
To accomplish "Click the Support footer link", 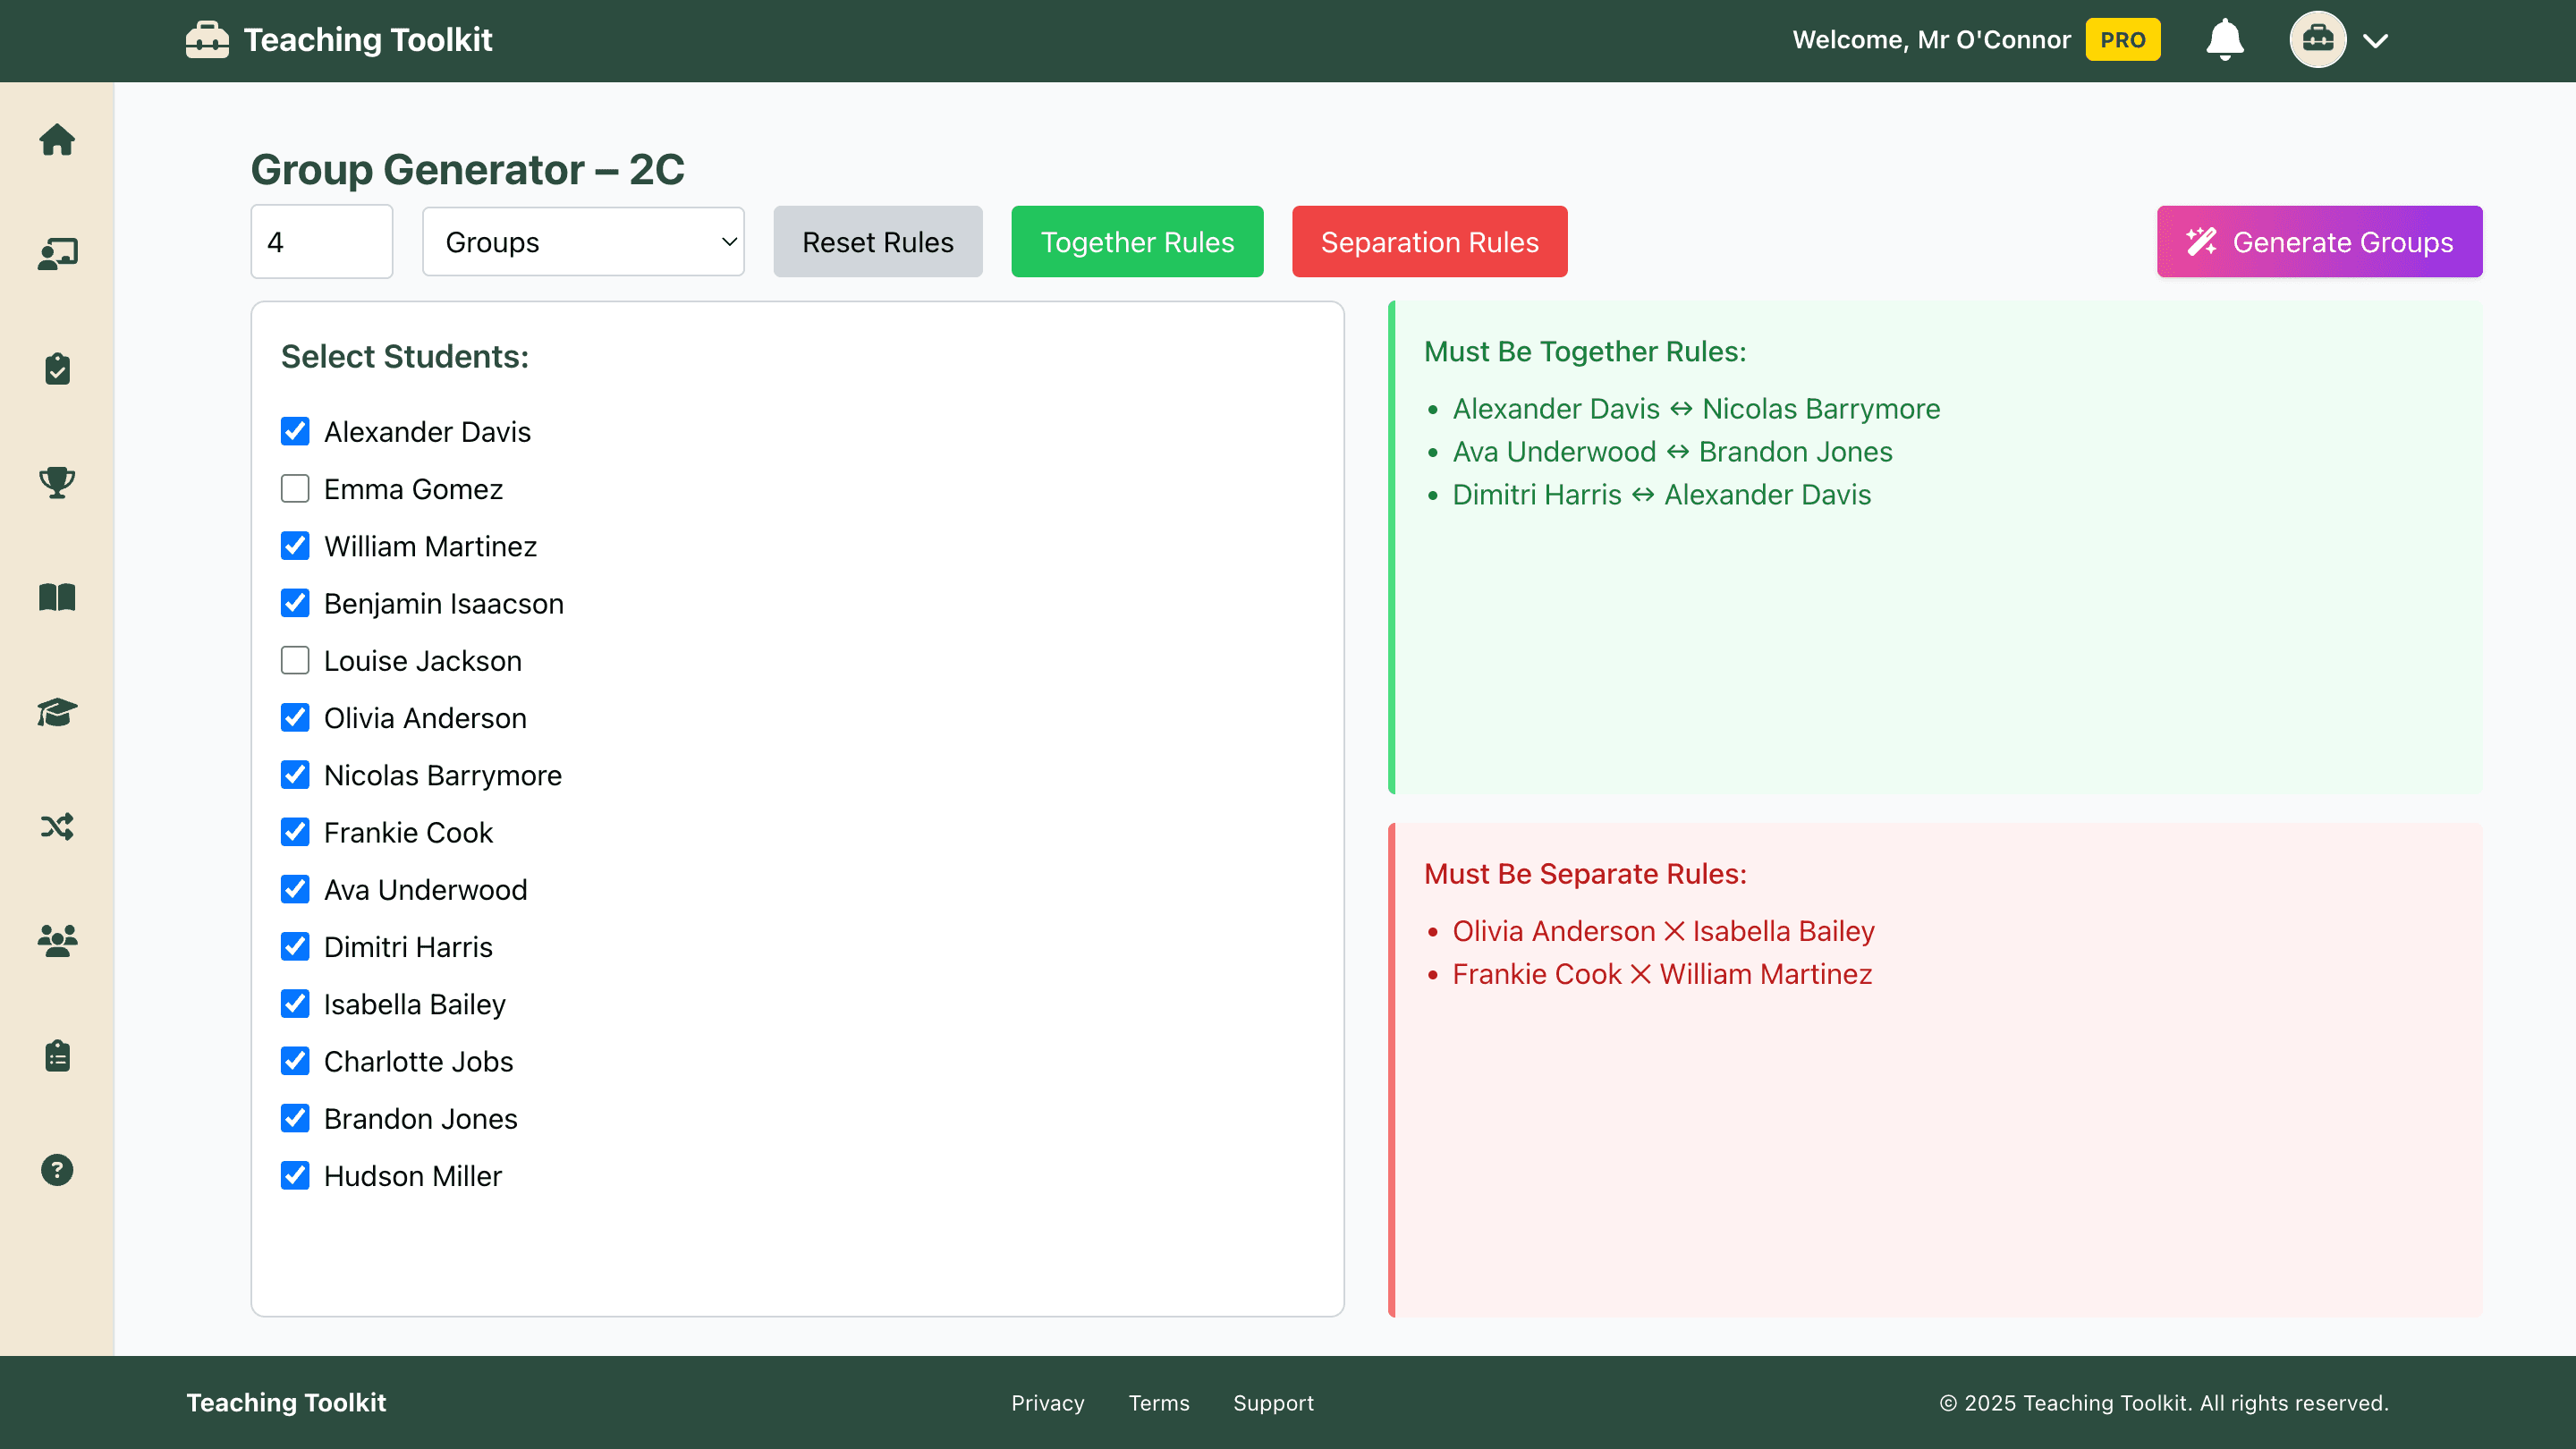I will [x=1273, y=1403].
